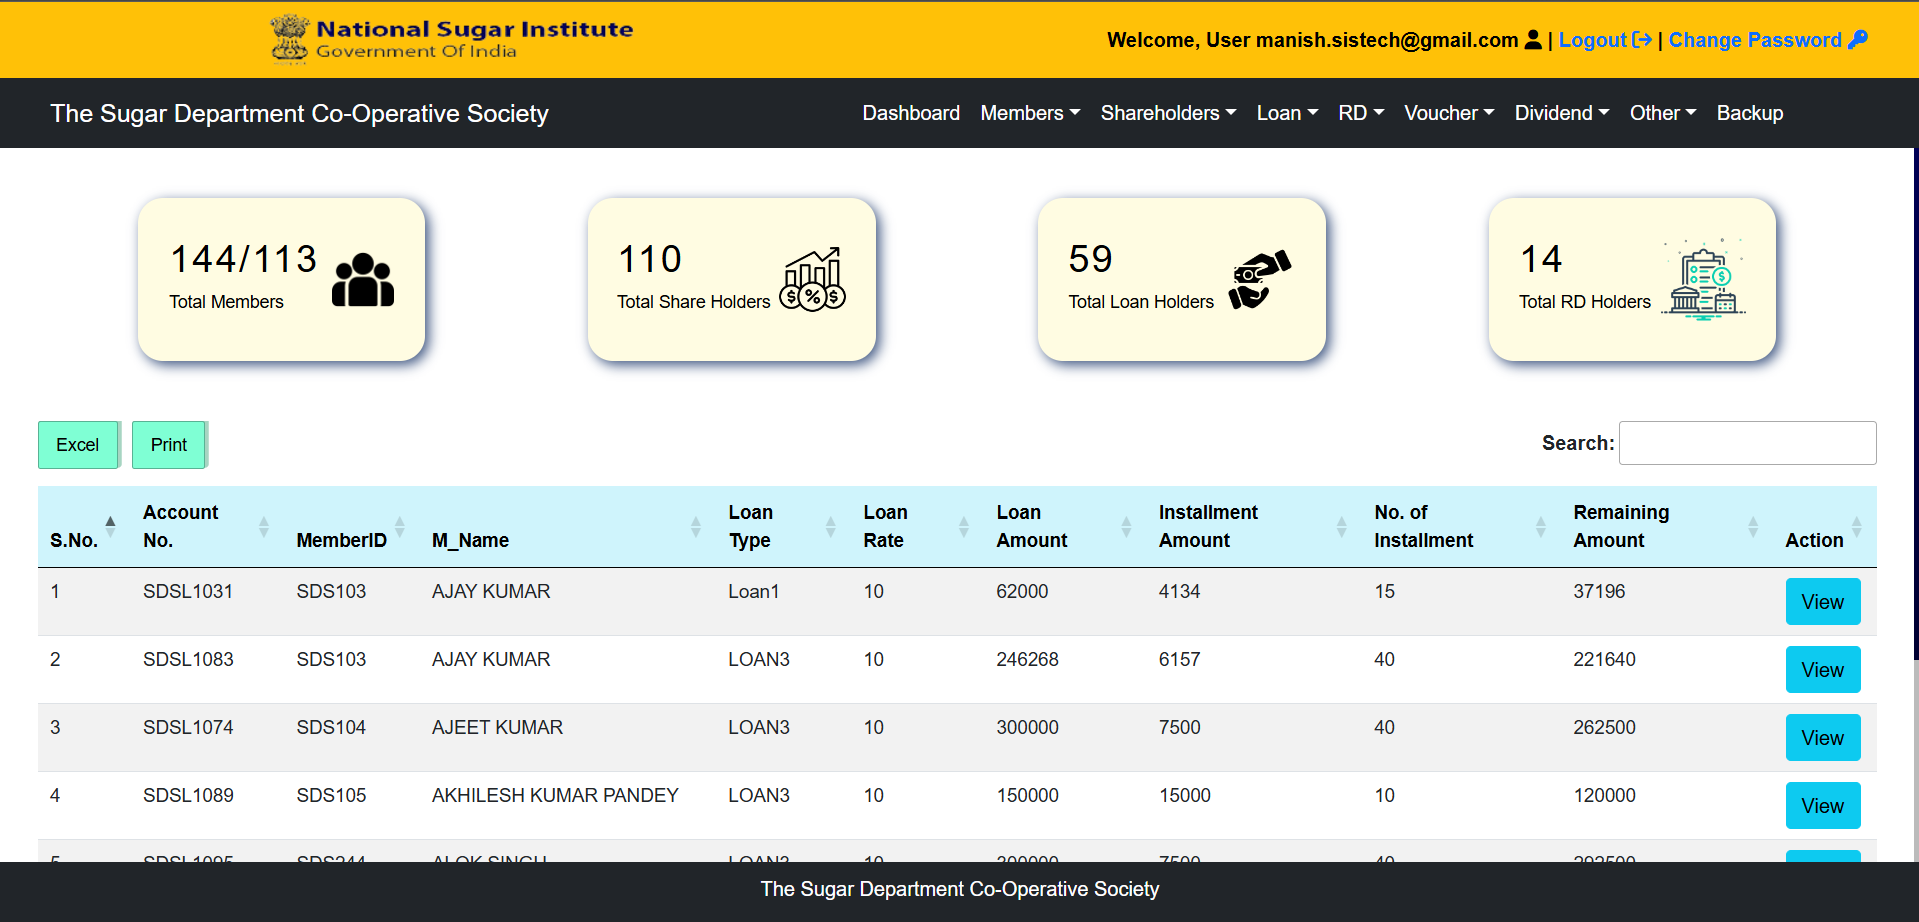Sort by MemberID column arrows
The width and height of the screenshot is (1919, 922).
click(400, 526)
